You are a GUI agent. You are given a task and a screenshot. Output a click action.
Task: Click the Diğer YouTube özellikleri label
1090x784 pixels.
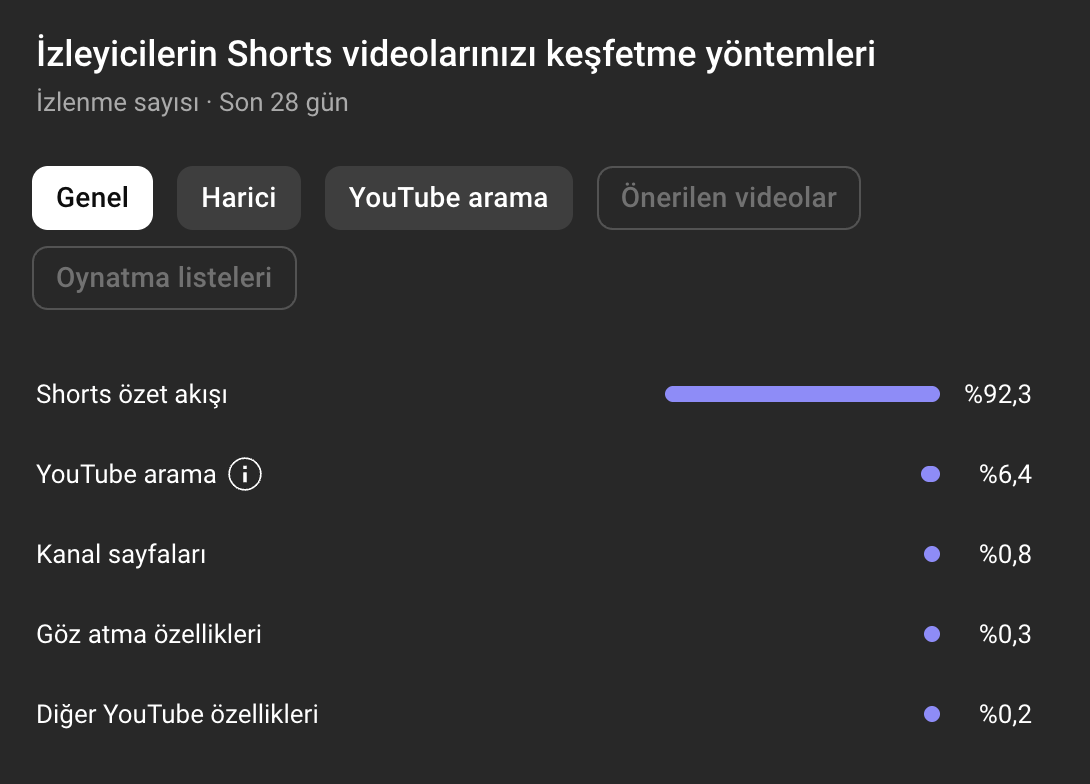click(x=177, y=714)
